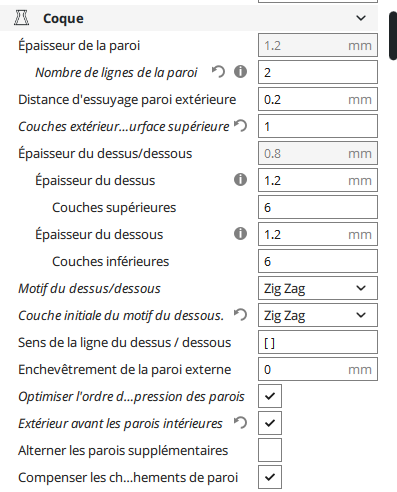Reset Couche initiale du motif du dessous
The image size is (397, 492).
click(240, 315)
